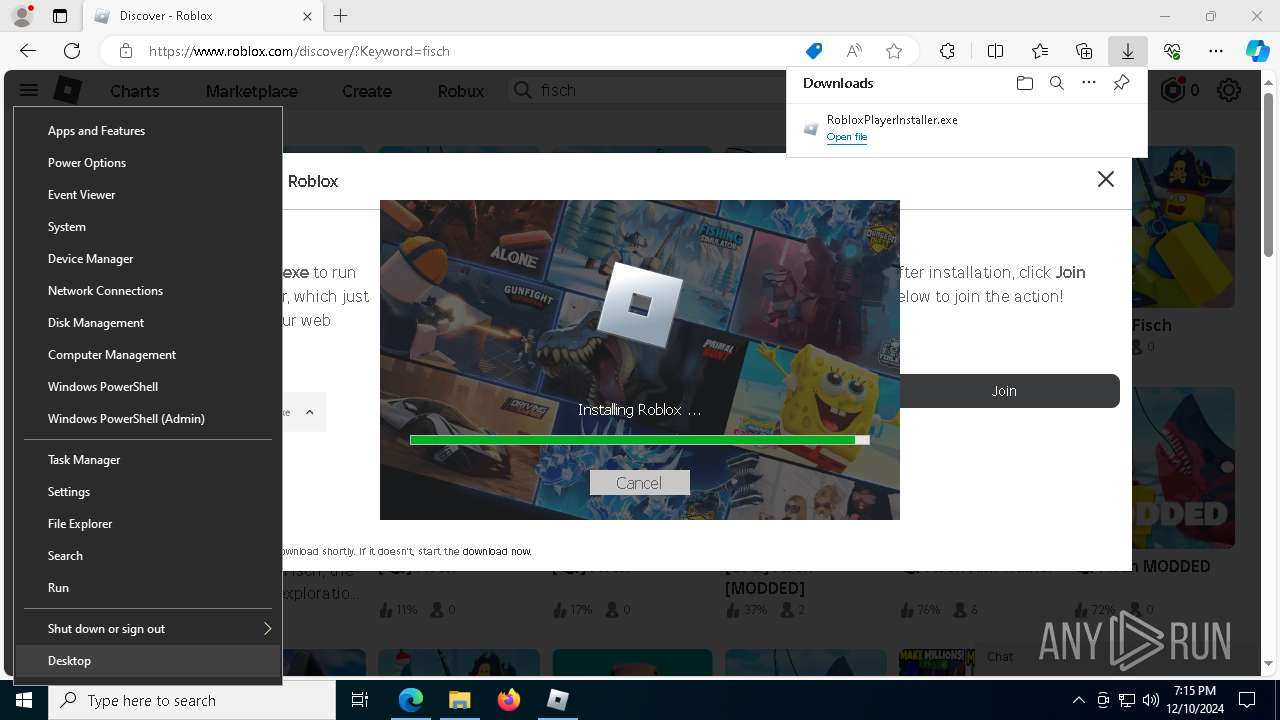Open Roblox Robux nav link
This screenshot has width=1280, height=720.
460,91
